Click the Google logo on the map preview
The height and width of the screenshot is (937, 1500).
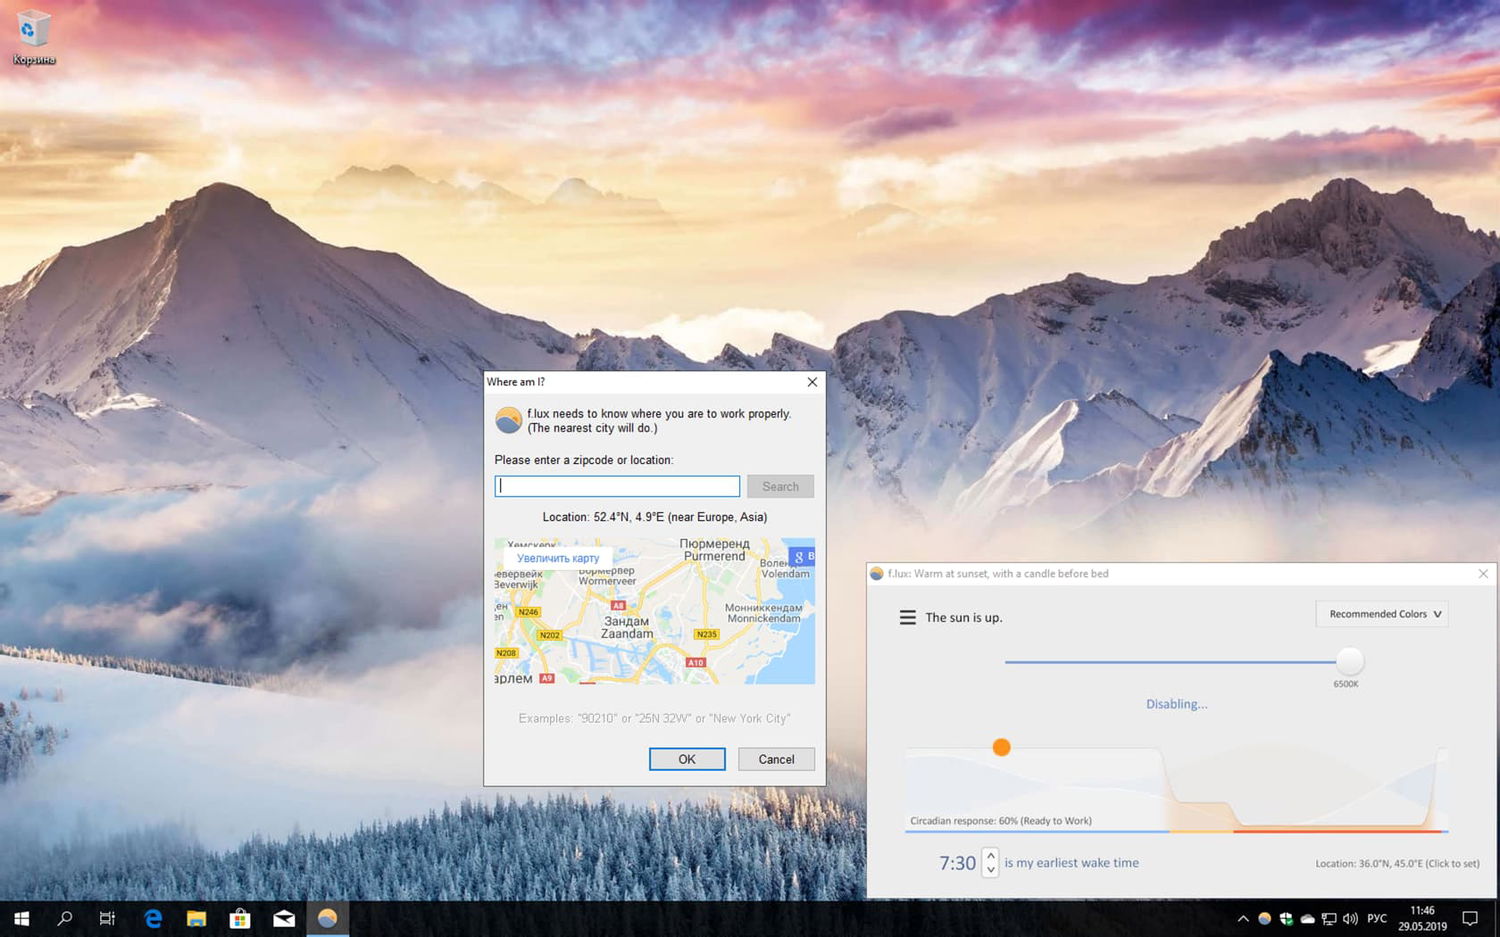(x=800, y=556)
